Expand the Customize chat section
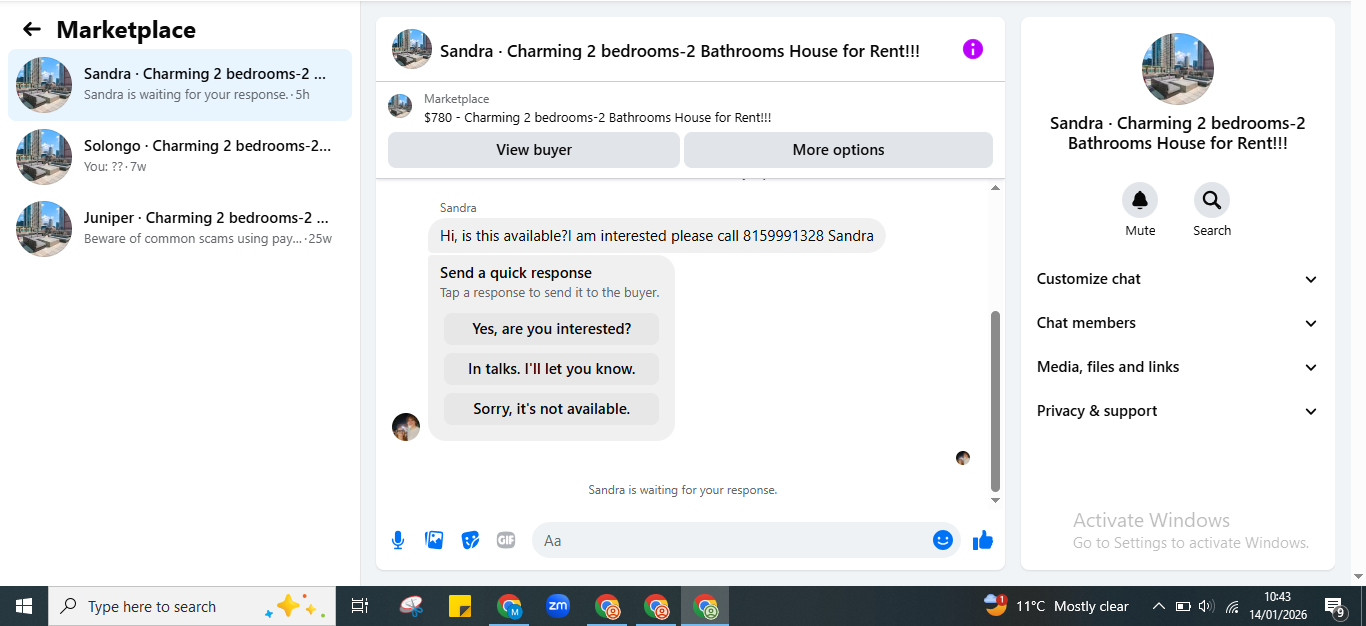 coord(1178,279)
